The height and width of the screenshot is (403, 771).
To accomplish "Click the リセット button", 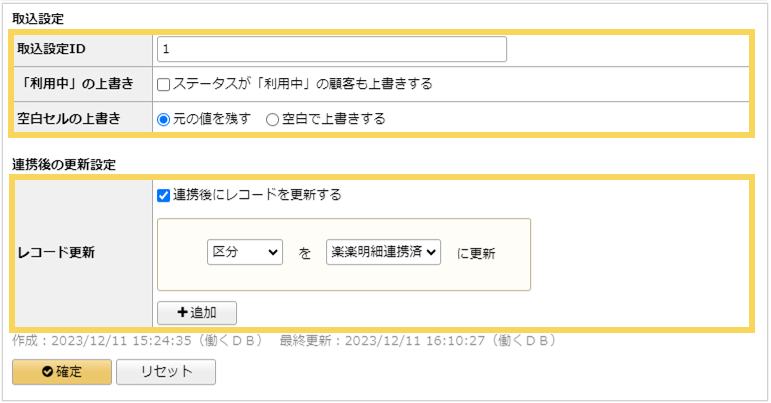I will point(165,371).
